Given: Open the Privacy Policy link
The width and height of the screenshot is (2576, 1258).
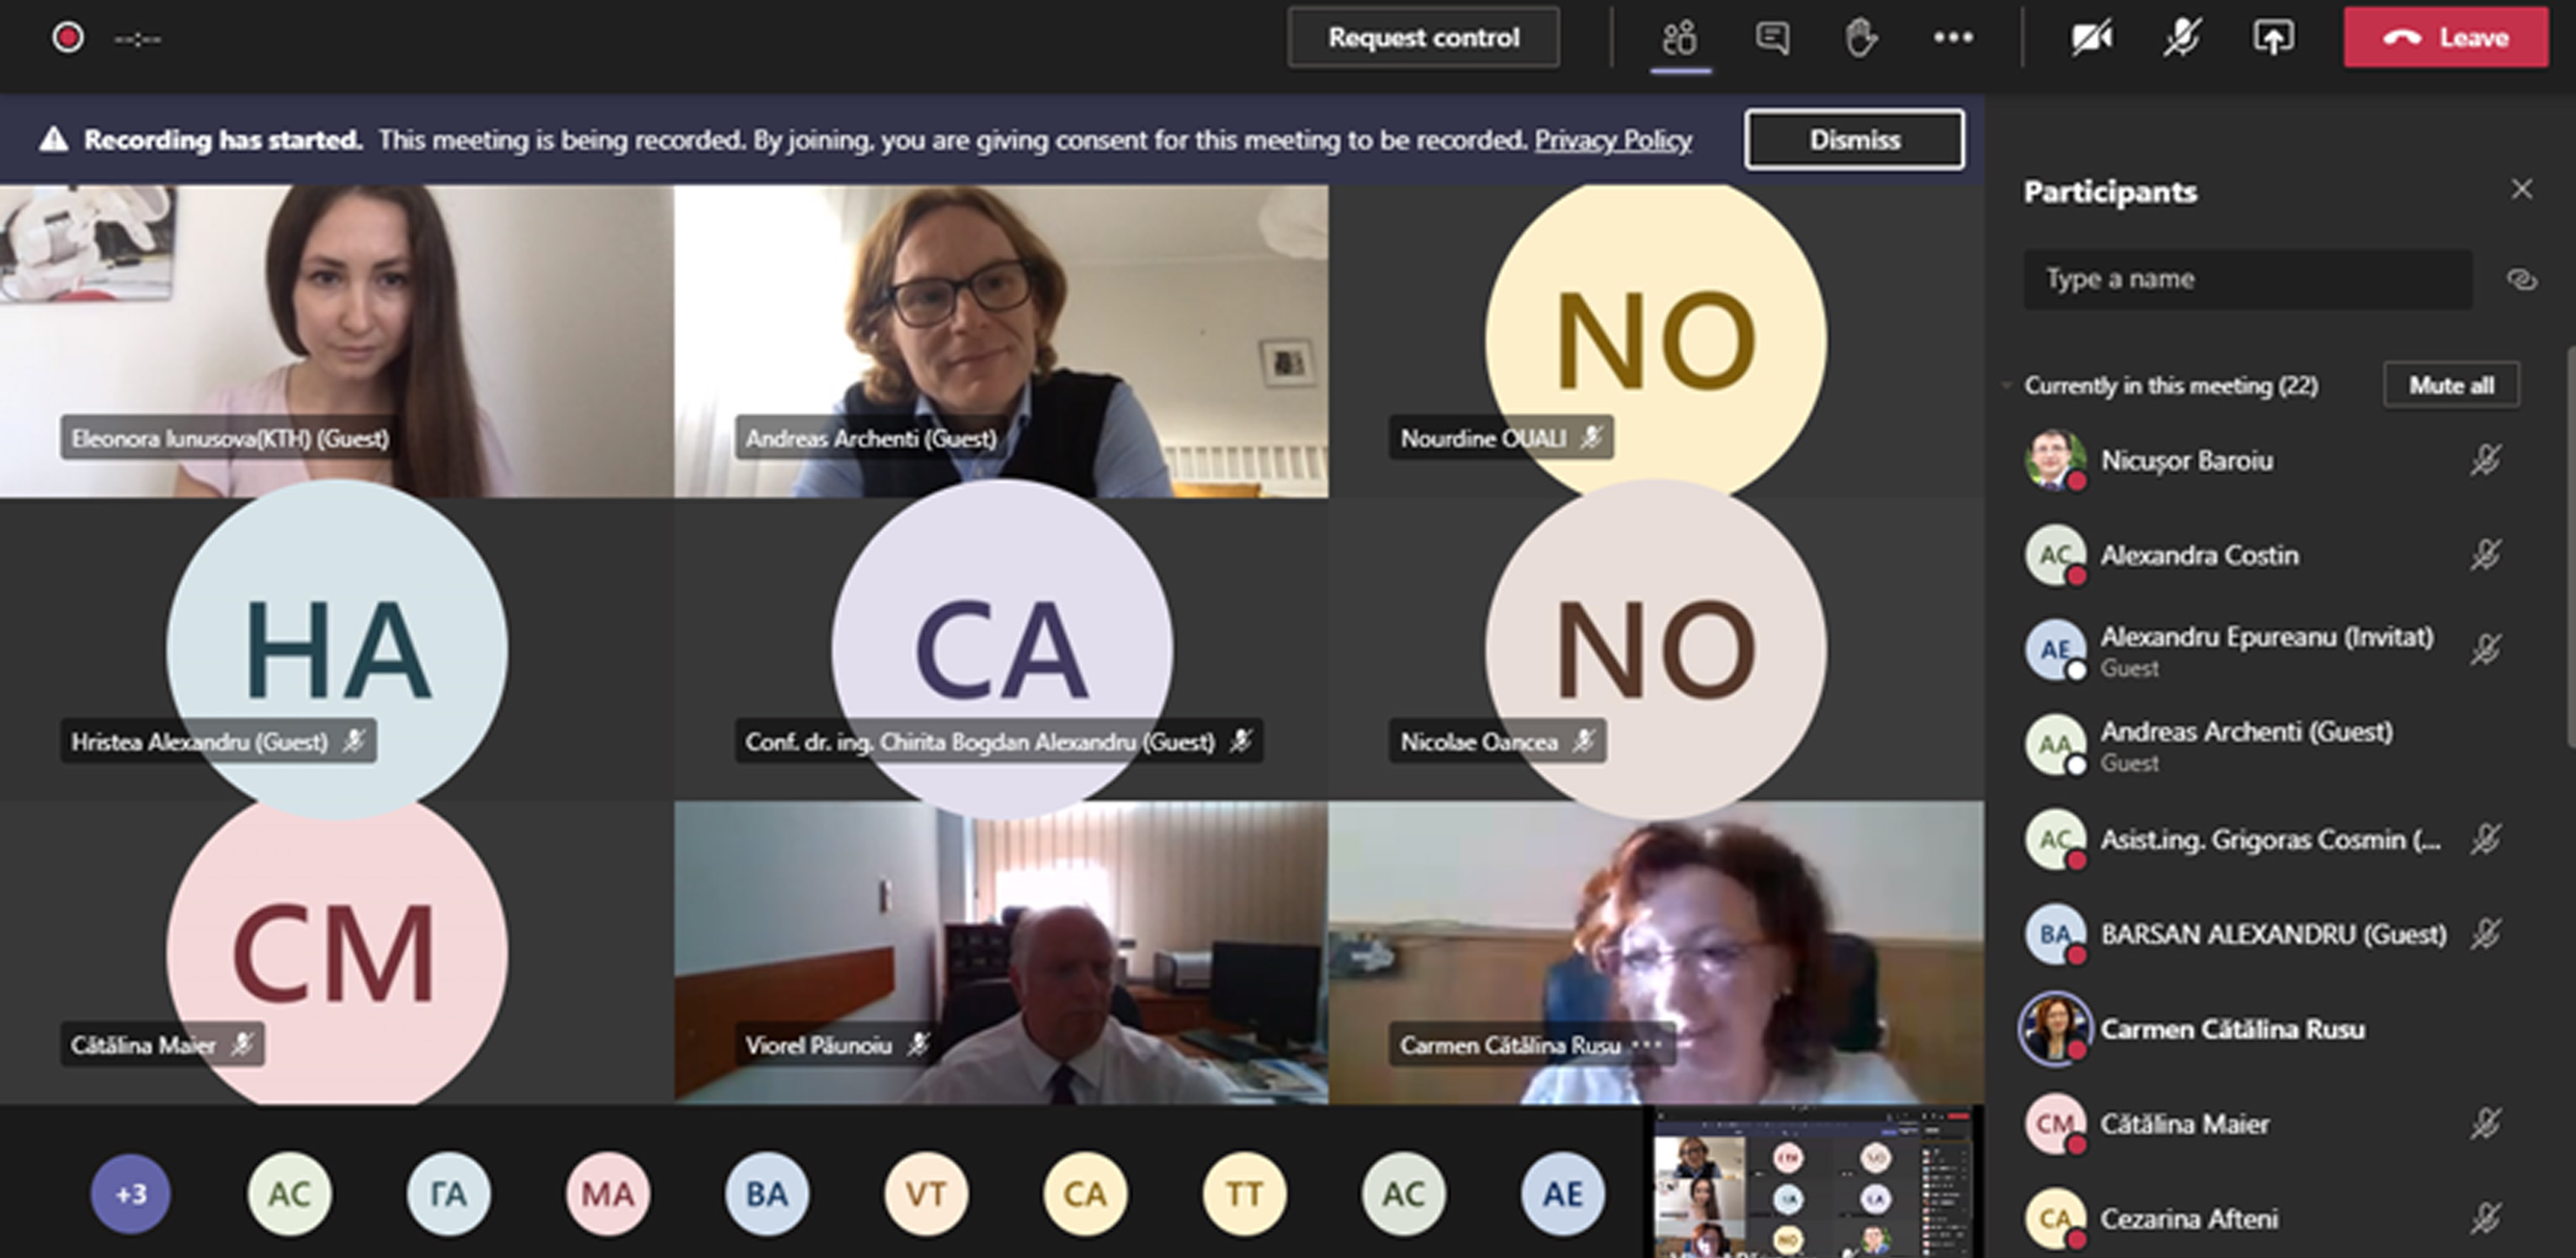Looking at the screenshot, I should coord(1613,140).
